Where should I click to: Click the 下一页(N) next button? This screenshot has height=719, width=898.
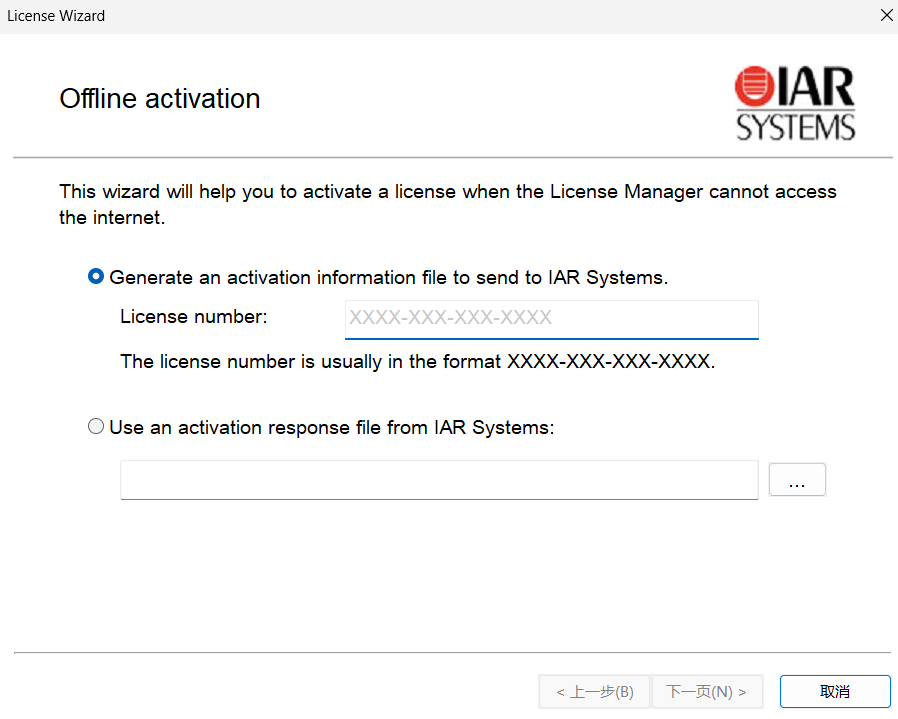pos(707,692)
